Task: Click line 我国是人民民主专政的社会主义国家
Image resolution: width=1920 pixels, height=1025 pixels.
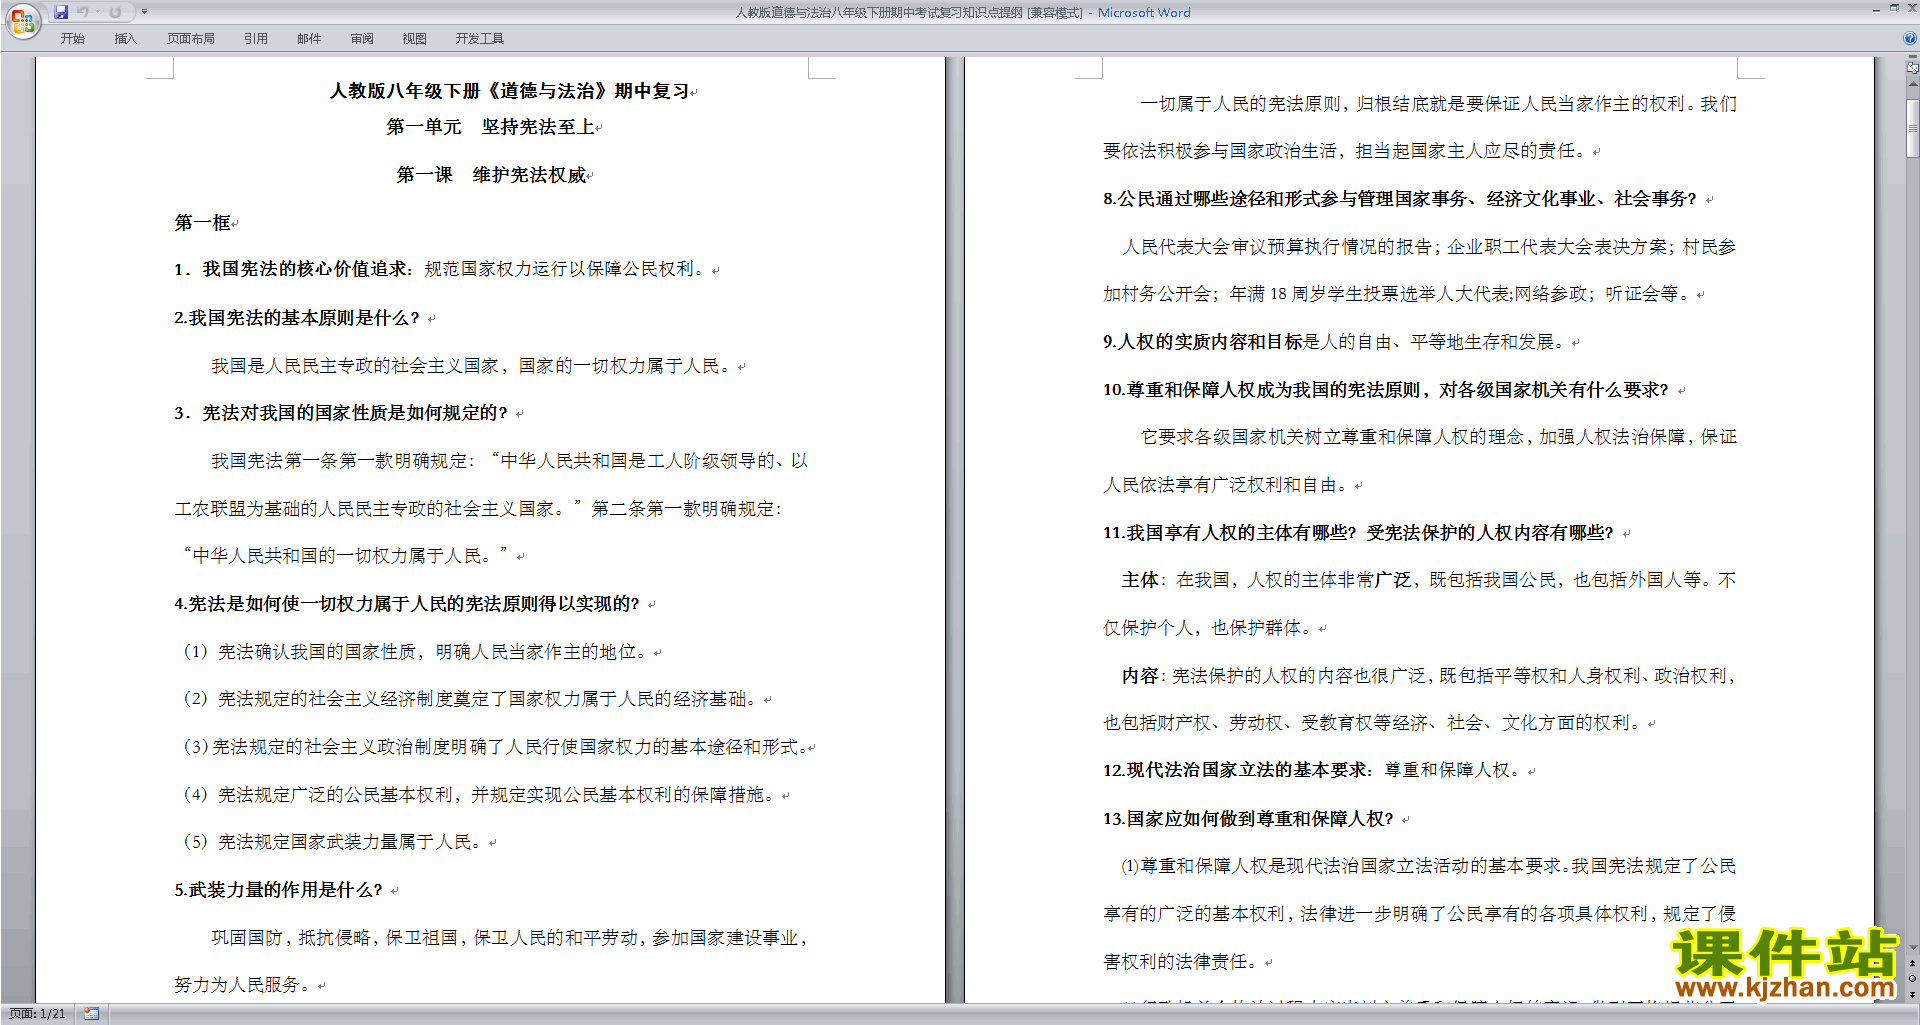Action: (474, 366)
